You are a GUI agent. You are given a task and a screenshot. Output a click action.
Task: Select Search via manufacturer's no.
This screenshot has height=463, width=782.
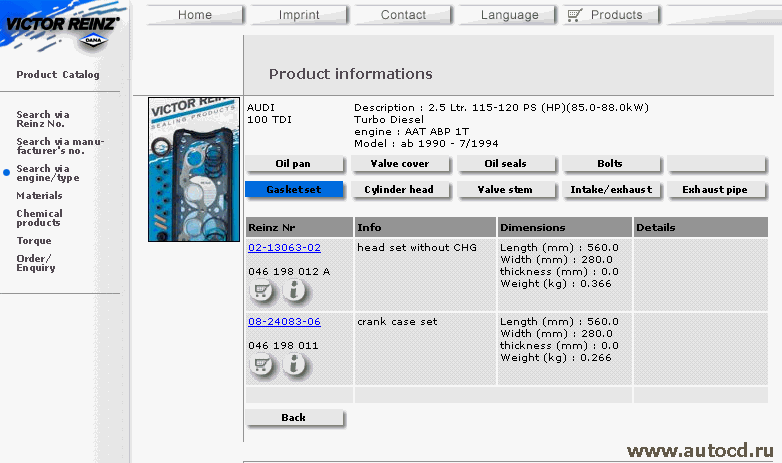pyautogui.click(x=60, y=146)
